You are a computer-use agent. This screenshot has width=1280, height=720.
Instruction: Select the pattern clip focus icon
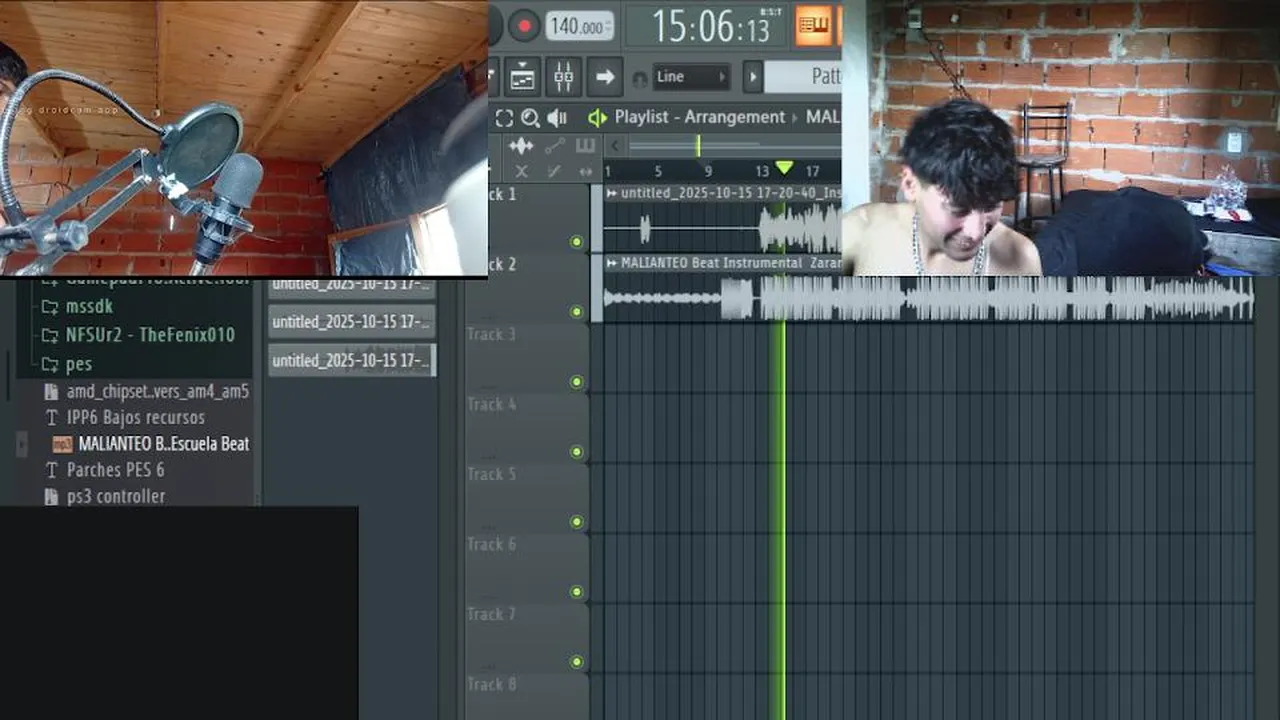click(x=585, y=147)
